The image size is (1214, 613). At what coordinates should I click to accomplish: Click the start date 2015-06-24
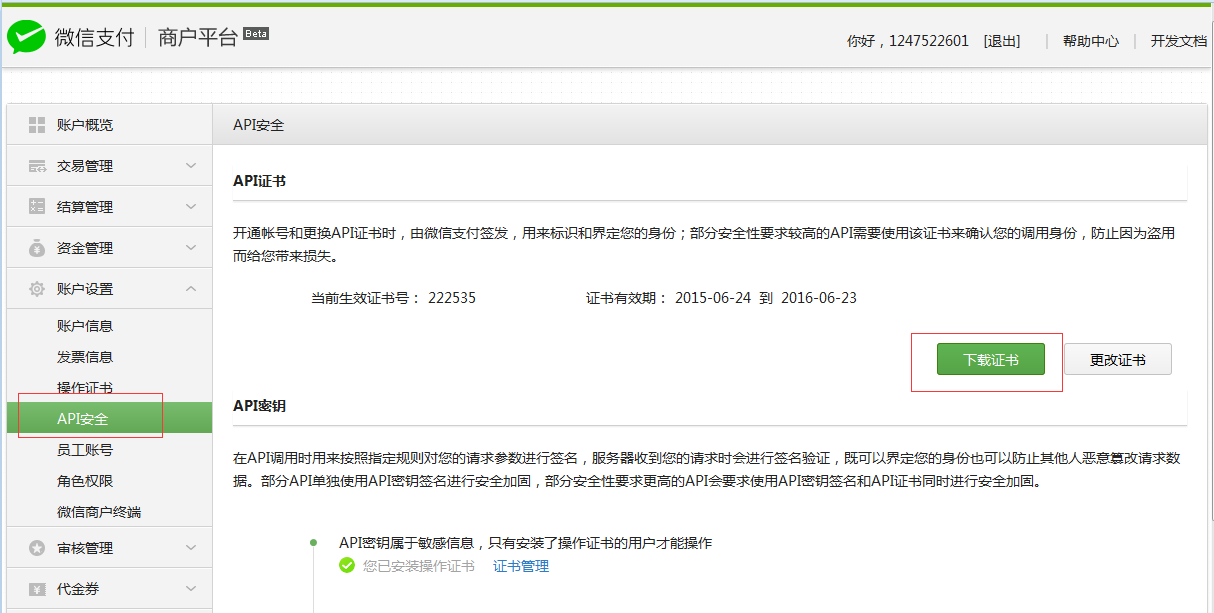coord(713,298)
